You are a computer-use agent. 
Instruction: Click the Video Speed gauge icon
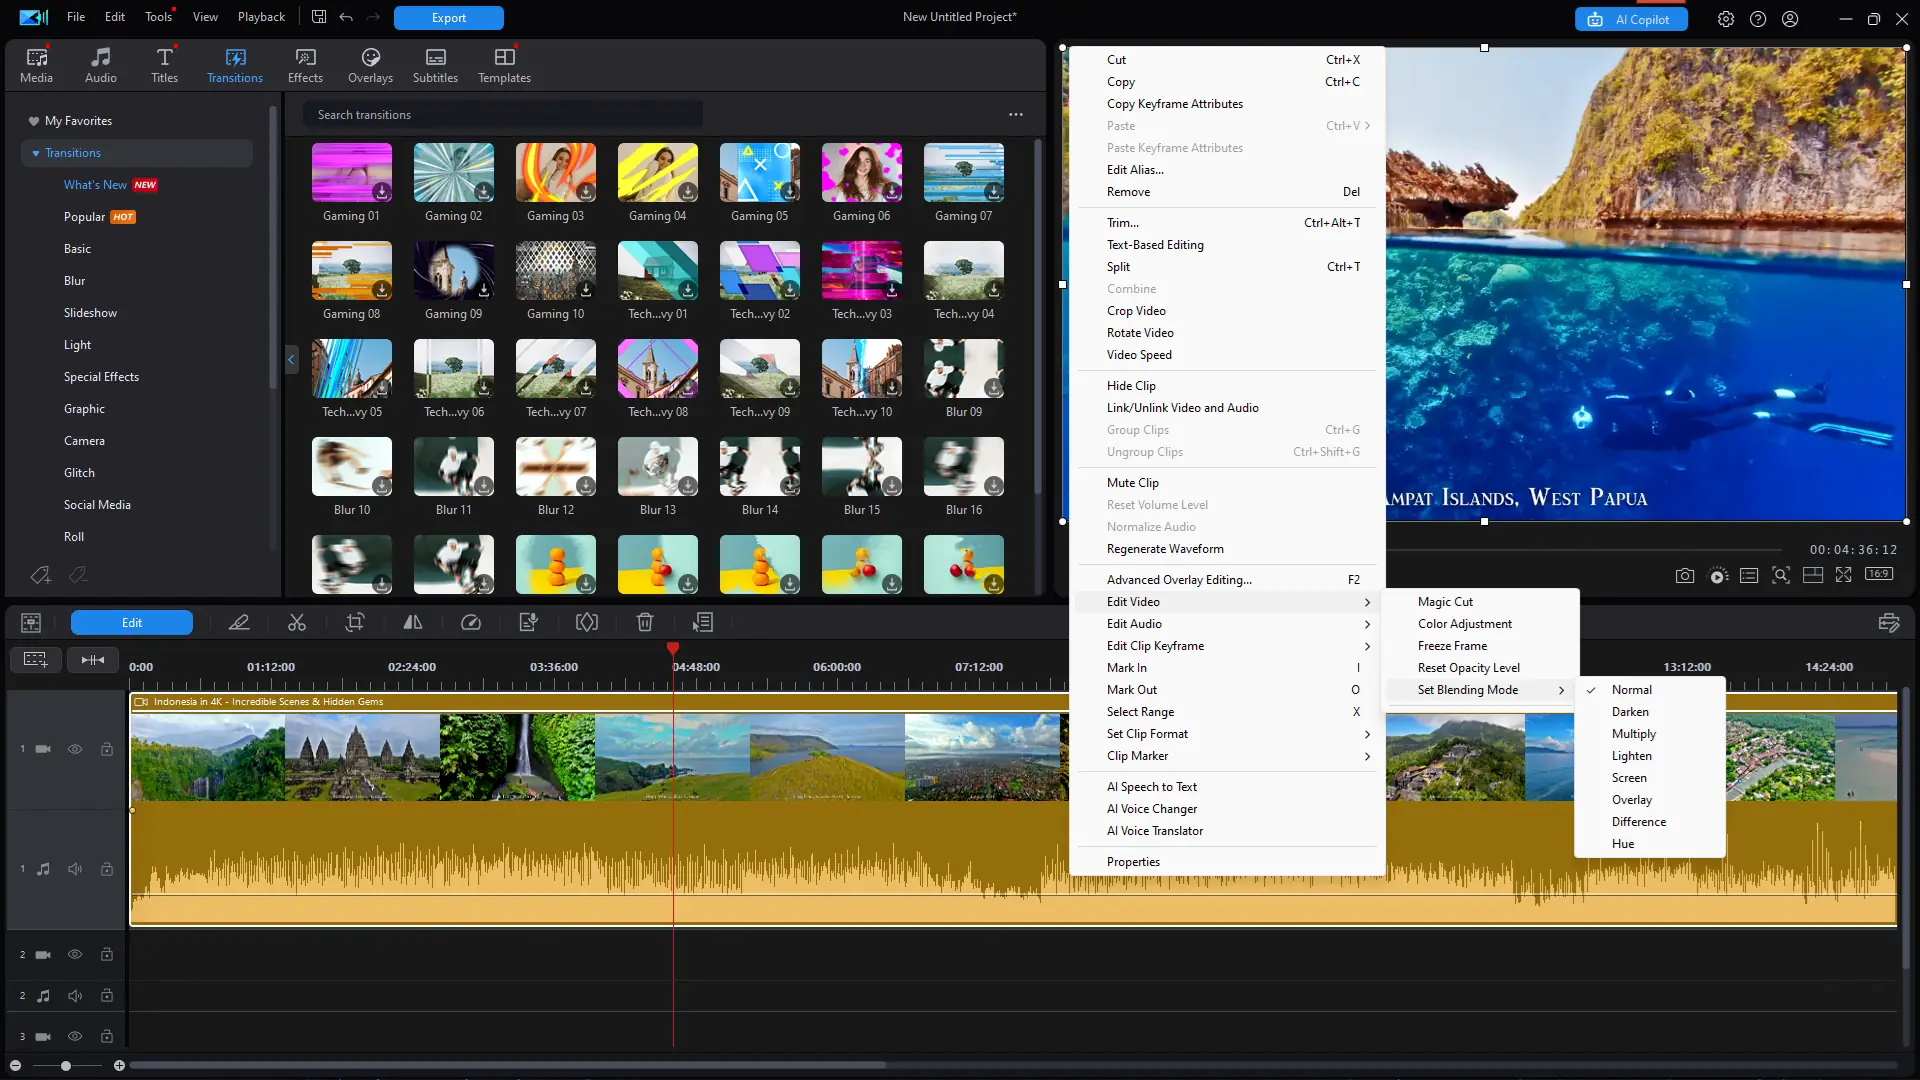(x=471, y=623)
